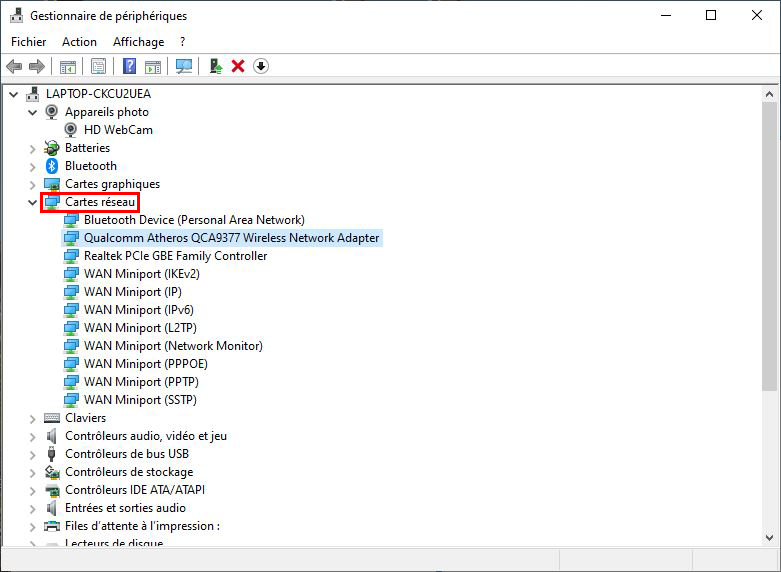Expand the Batteries category
Image resolution: width=781 pixels, height=572 pixels.
coord(33,148)
